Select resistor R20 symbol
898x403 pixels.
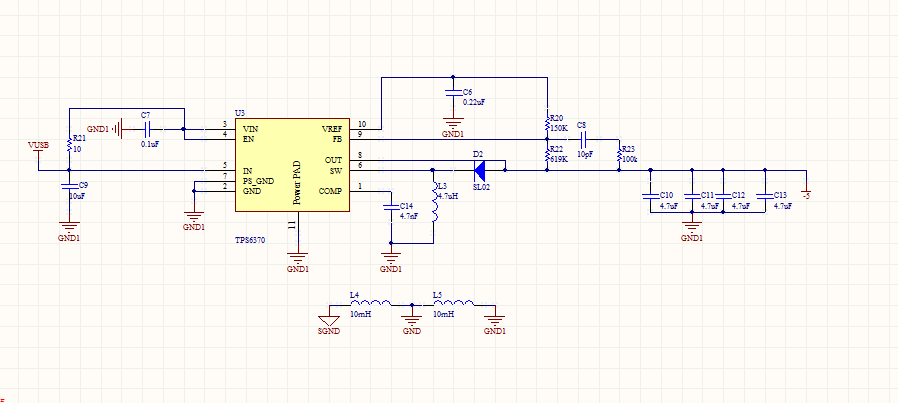pyautogui.click(x=547, y=124)
